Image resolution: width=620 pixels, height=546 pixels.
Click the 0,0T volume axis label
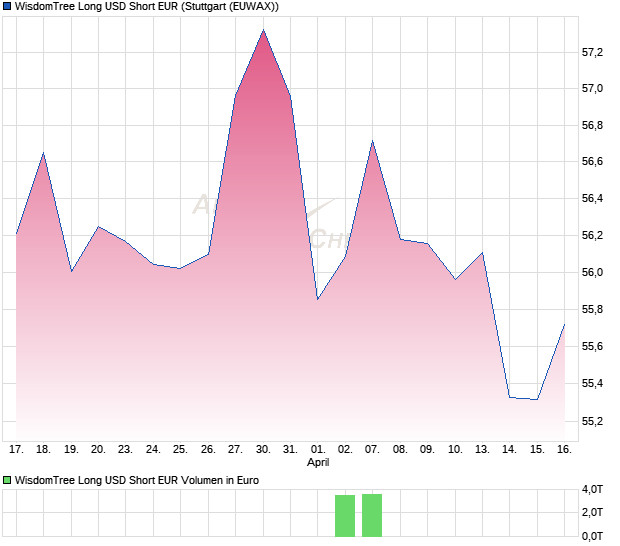[593, 536]
